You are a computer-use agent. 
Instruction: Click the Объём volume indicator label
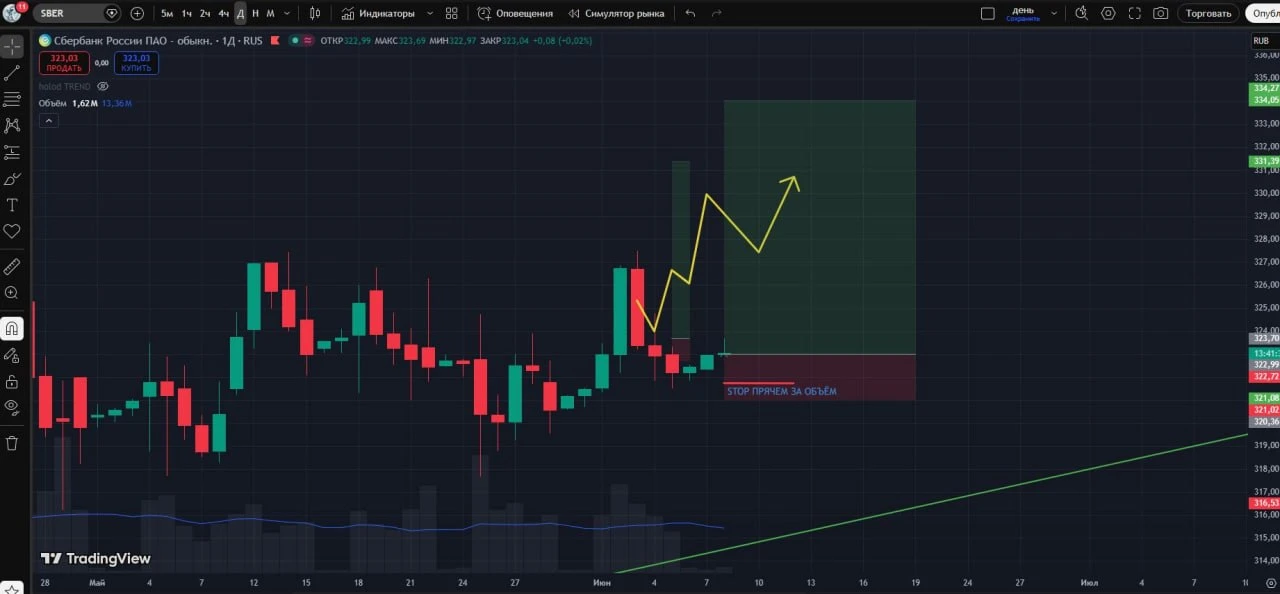tap(52, 103)
